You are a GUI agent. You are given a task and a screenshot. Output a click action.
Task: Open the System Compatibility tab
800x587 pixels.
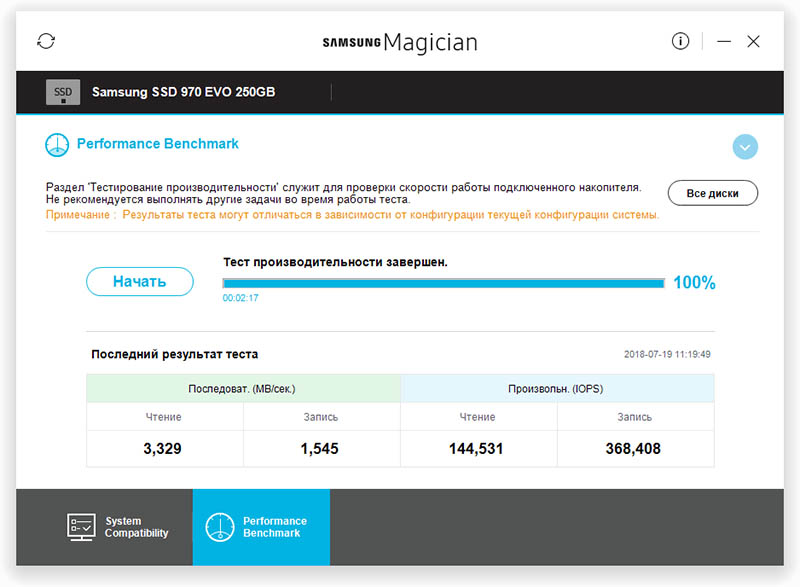pyautogui.click(x=105, y=527)
